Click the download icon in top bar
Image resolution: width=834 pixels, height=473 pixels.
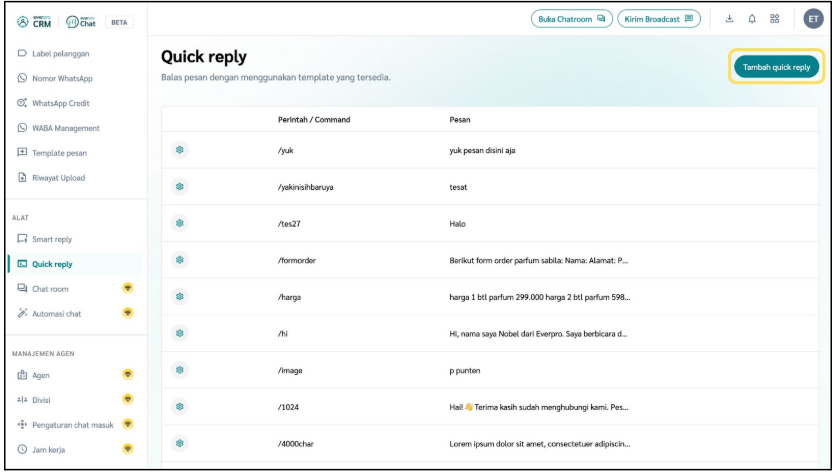pos(729,19)
